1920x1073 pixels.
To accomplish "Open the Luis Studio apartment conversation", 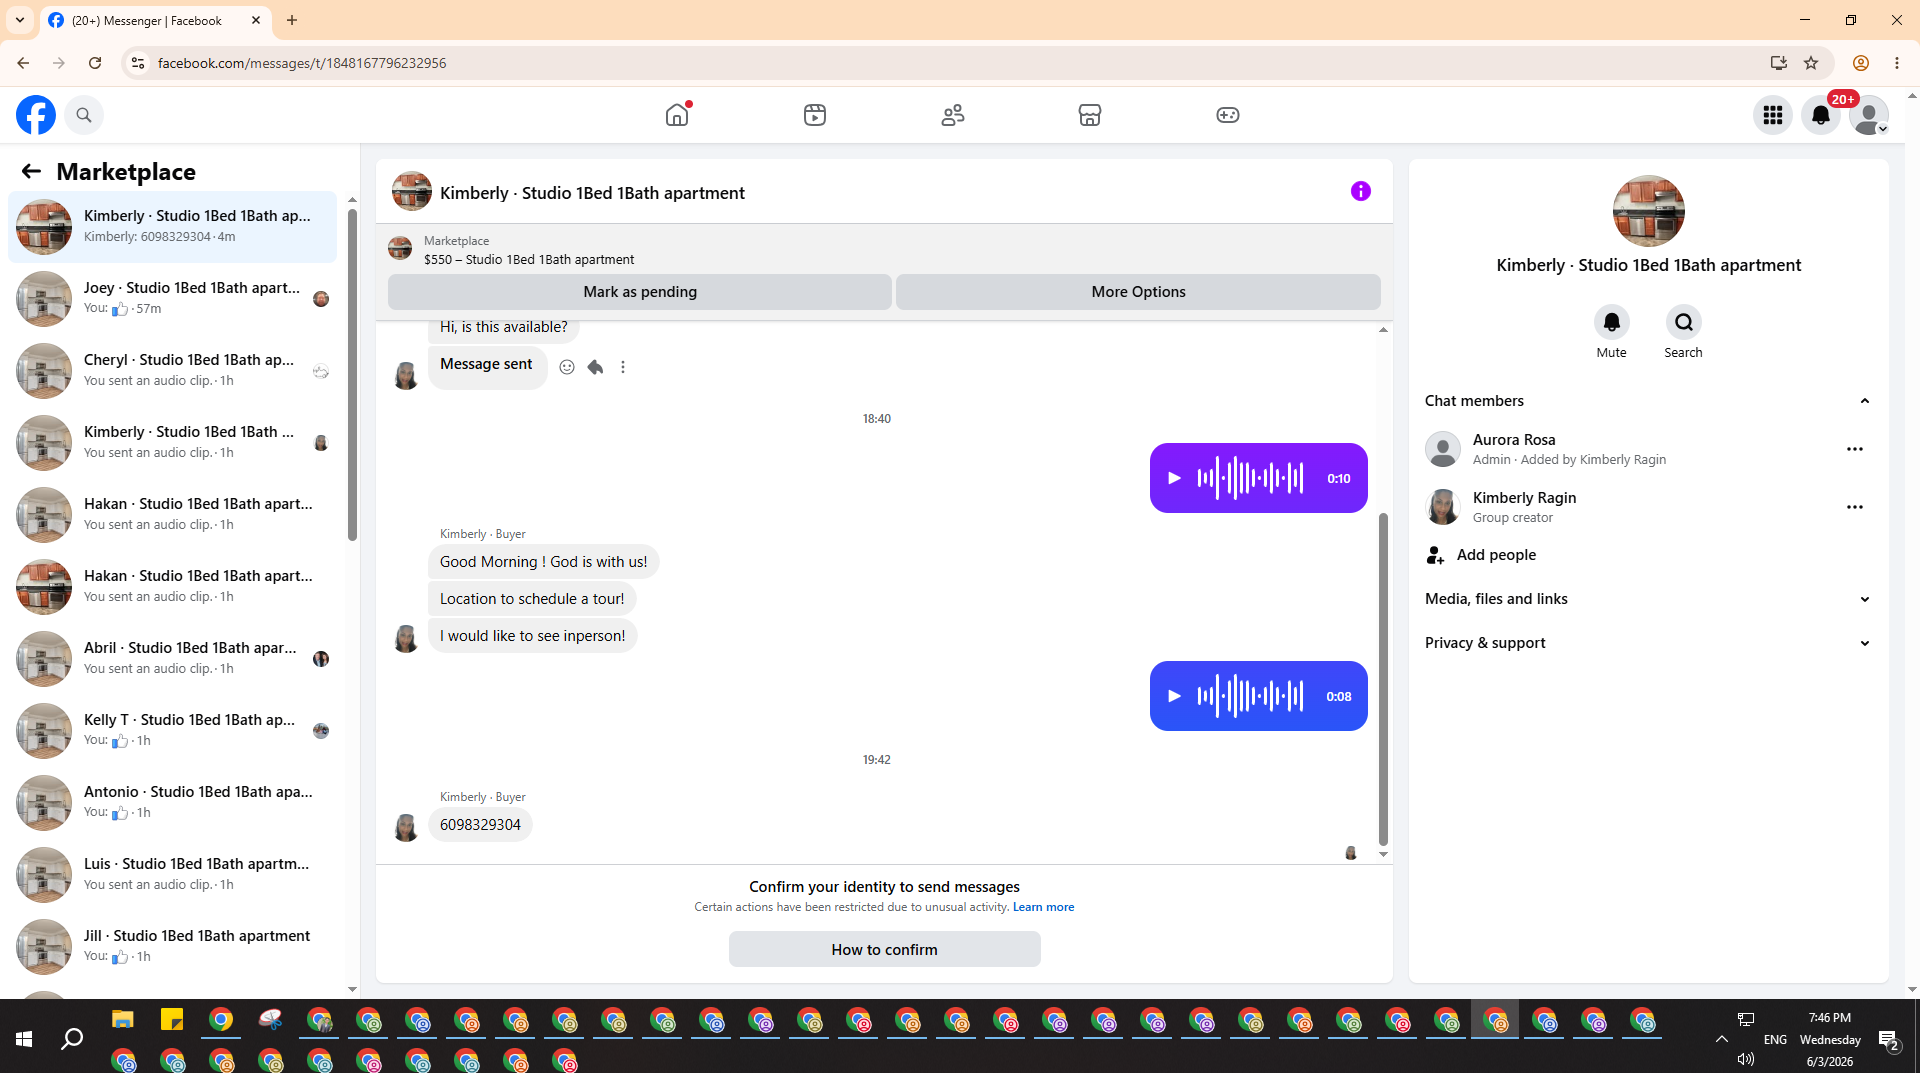I will tap(173, 875).
